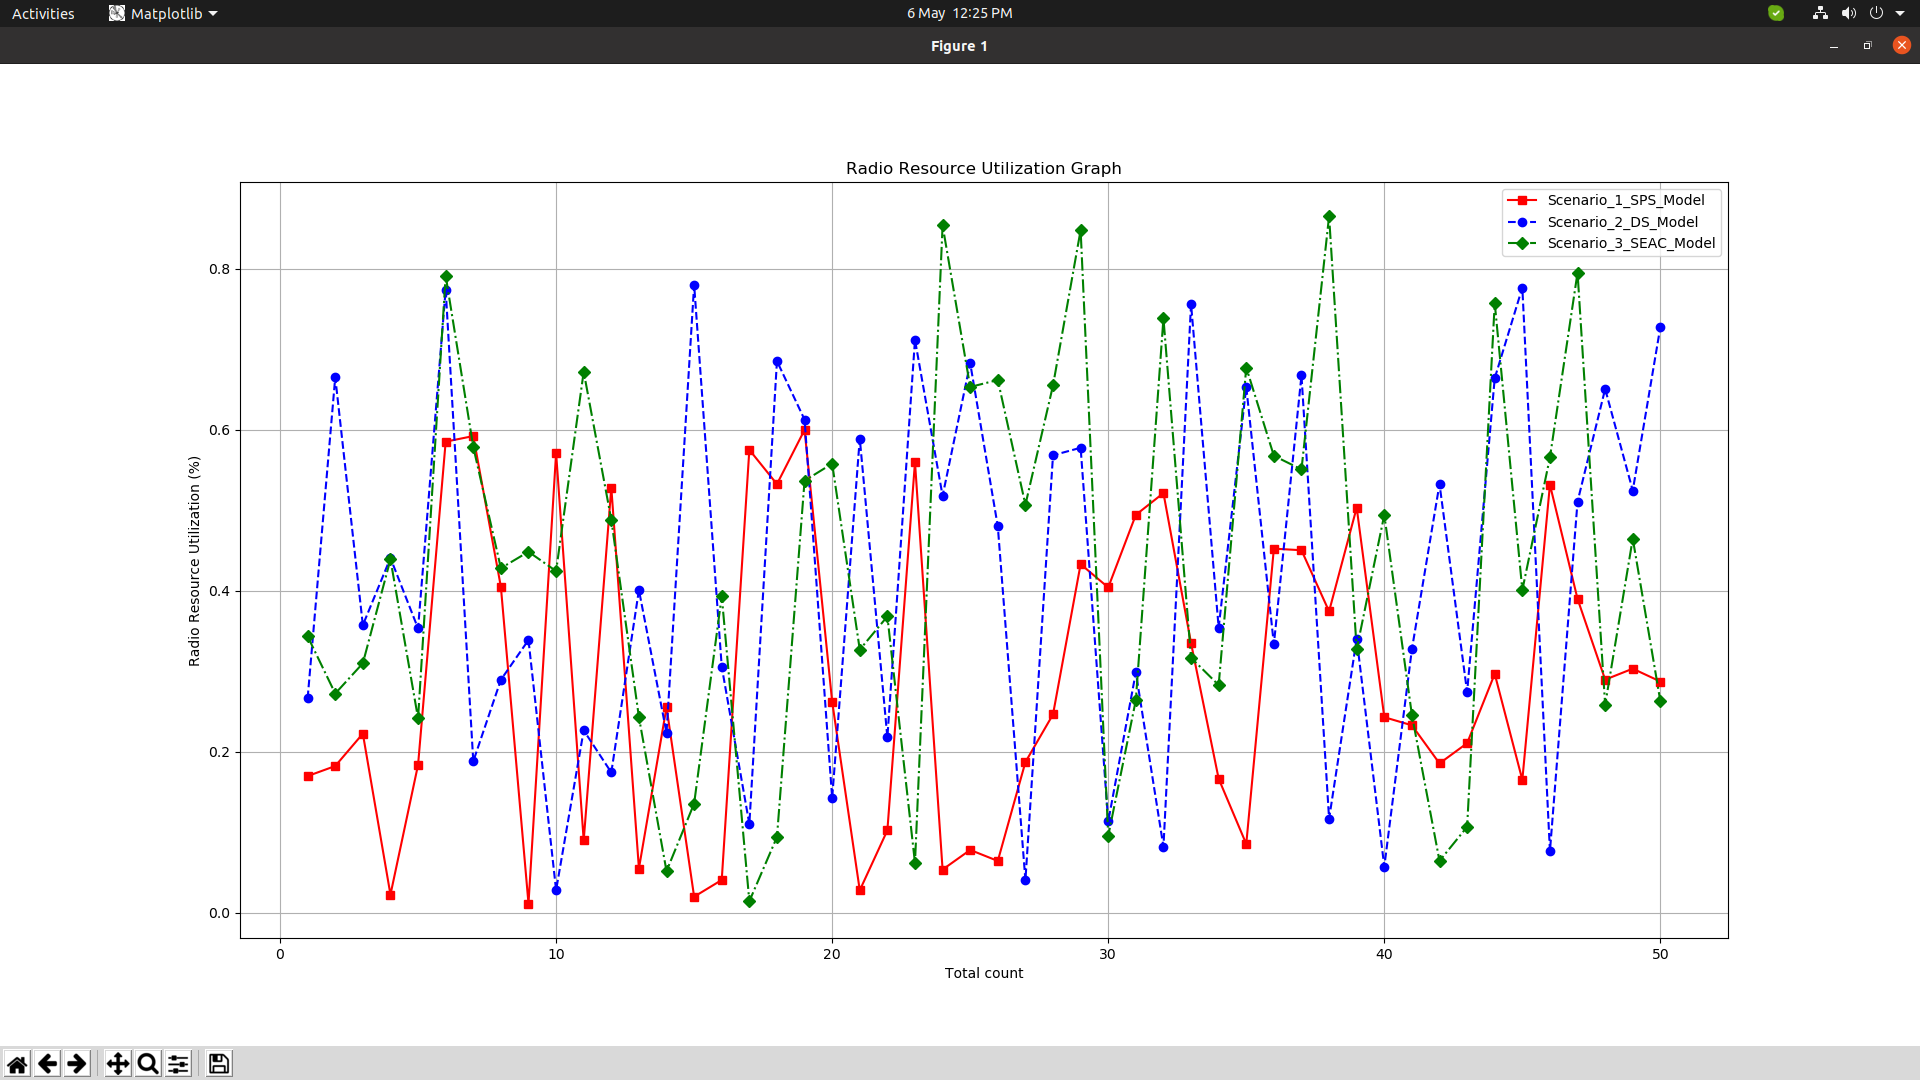Click the Scenario_1_SPS_Model legend entry
Screen dimensions: 1920x1080
[x=1625, y=200]
